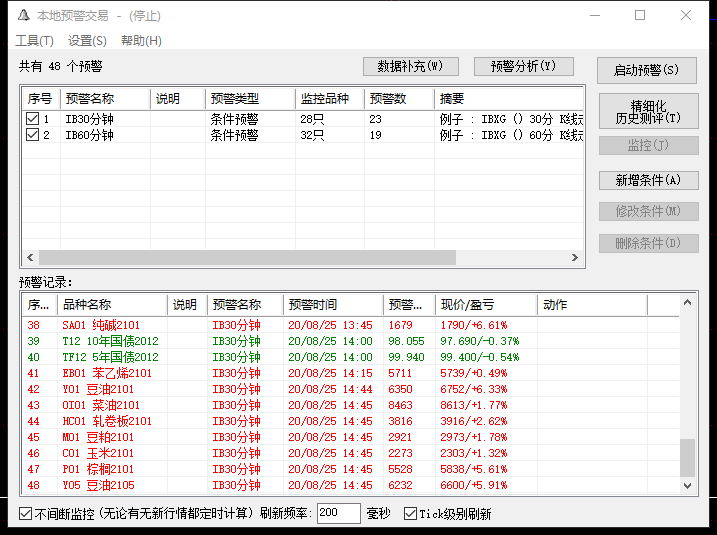Open 精细化历史测评(T)
The width and height of the screenshot is (717, 535).
pos(646,112)
